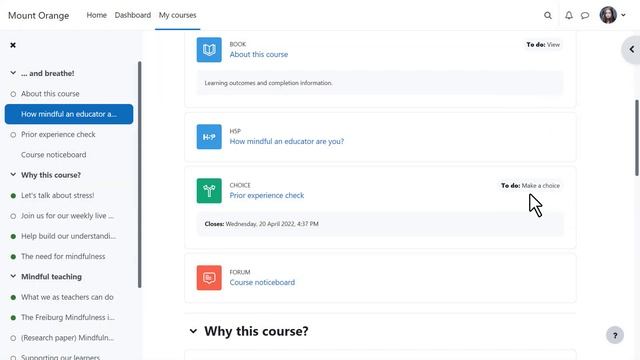This screenshot has height=360, width=640.
Task: Open the user menu dropdown arrow
Action: [x=623, y=15]
